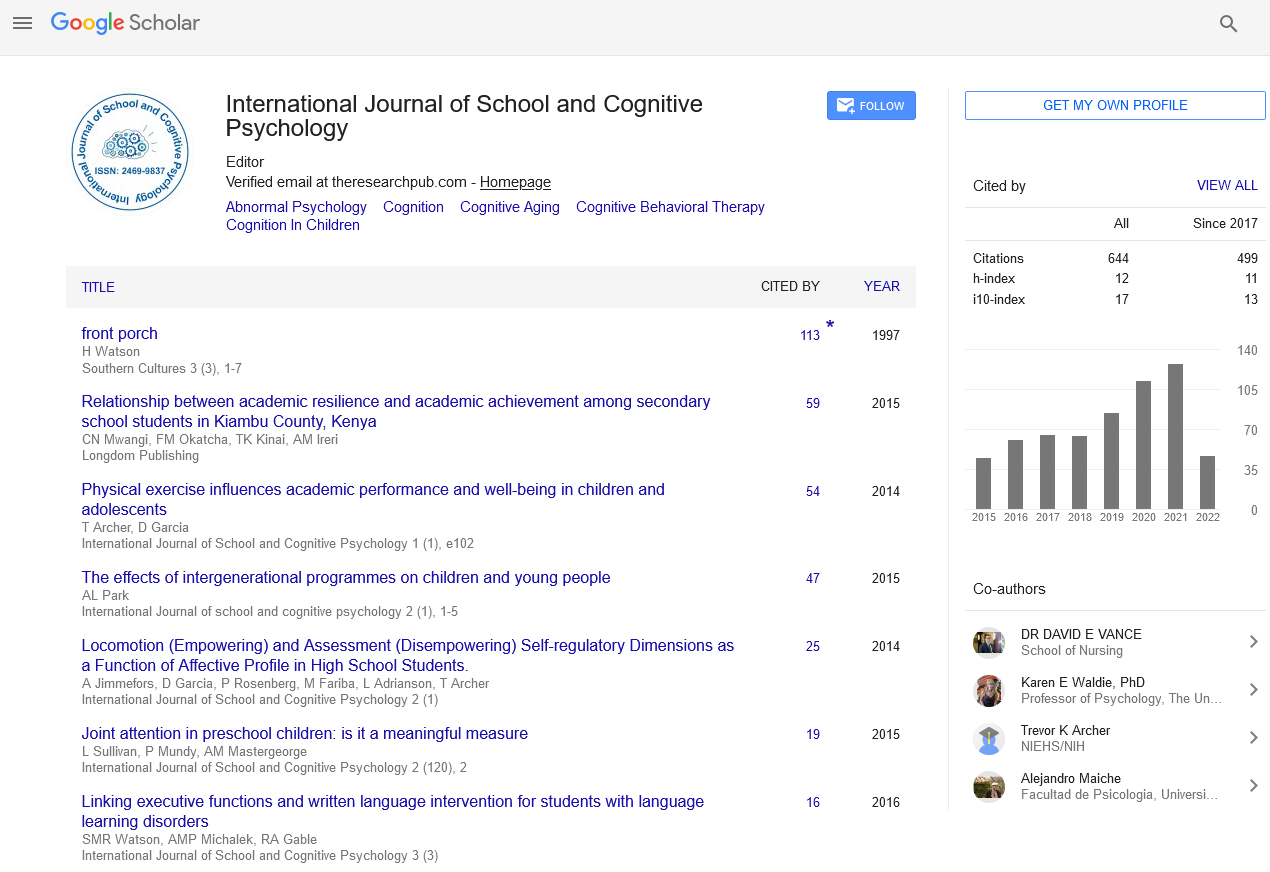Click the search magnifier icon

click(x=1229, y=24)
